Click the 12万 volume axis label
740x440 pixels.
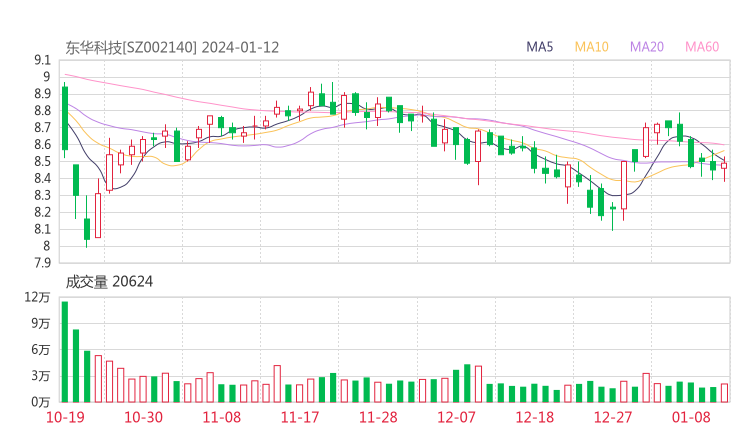point(37,297)
